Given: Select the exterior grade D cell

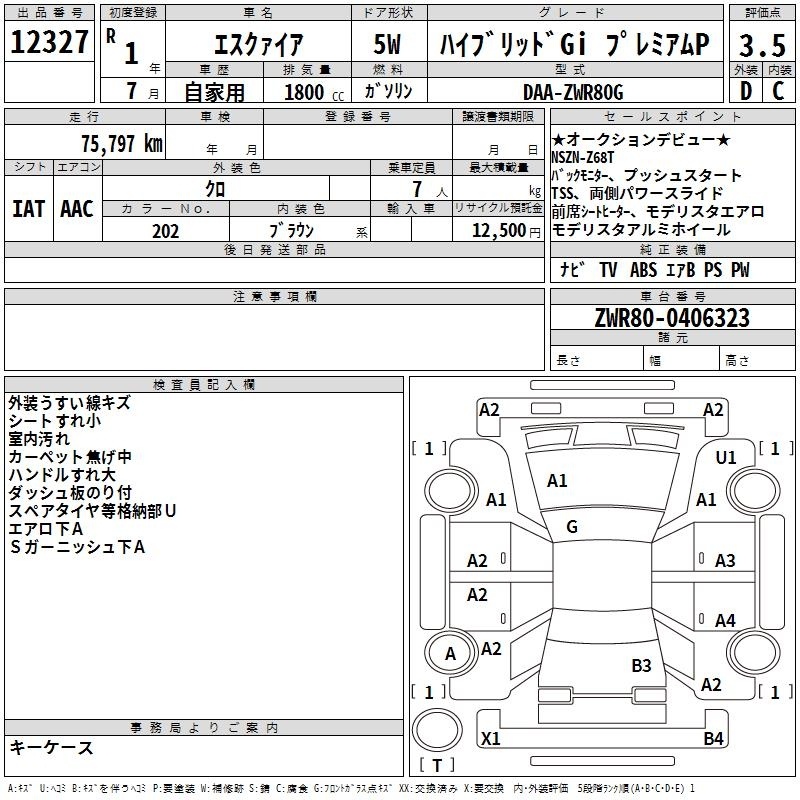Looking at the screenshot, I should pos(746,91).
